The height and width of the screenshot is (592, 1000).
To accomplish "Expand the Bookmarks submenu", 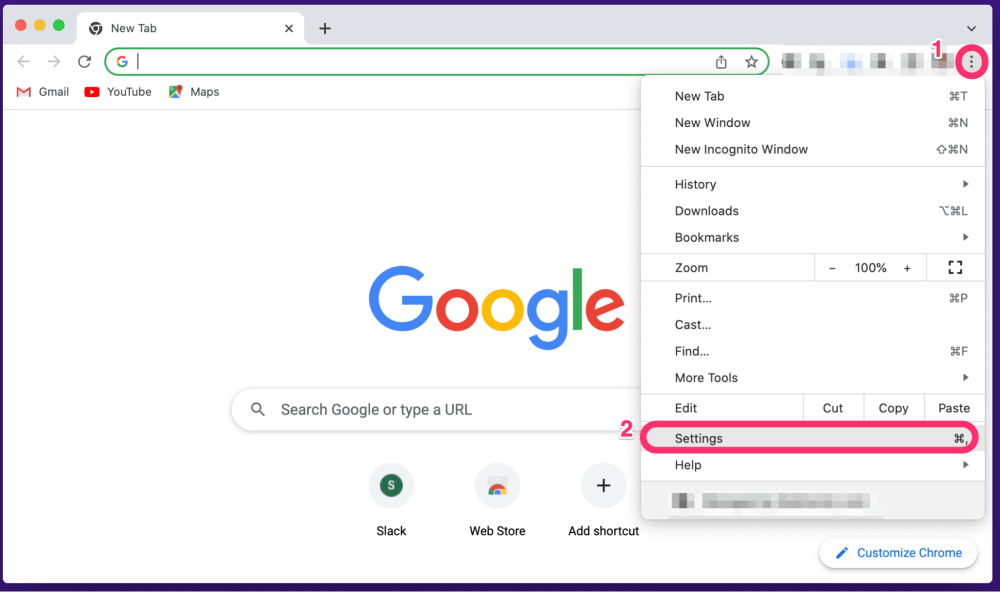I will pos(812,237).
